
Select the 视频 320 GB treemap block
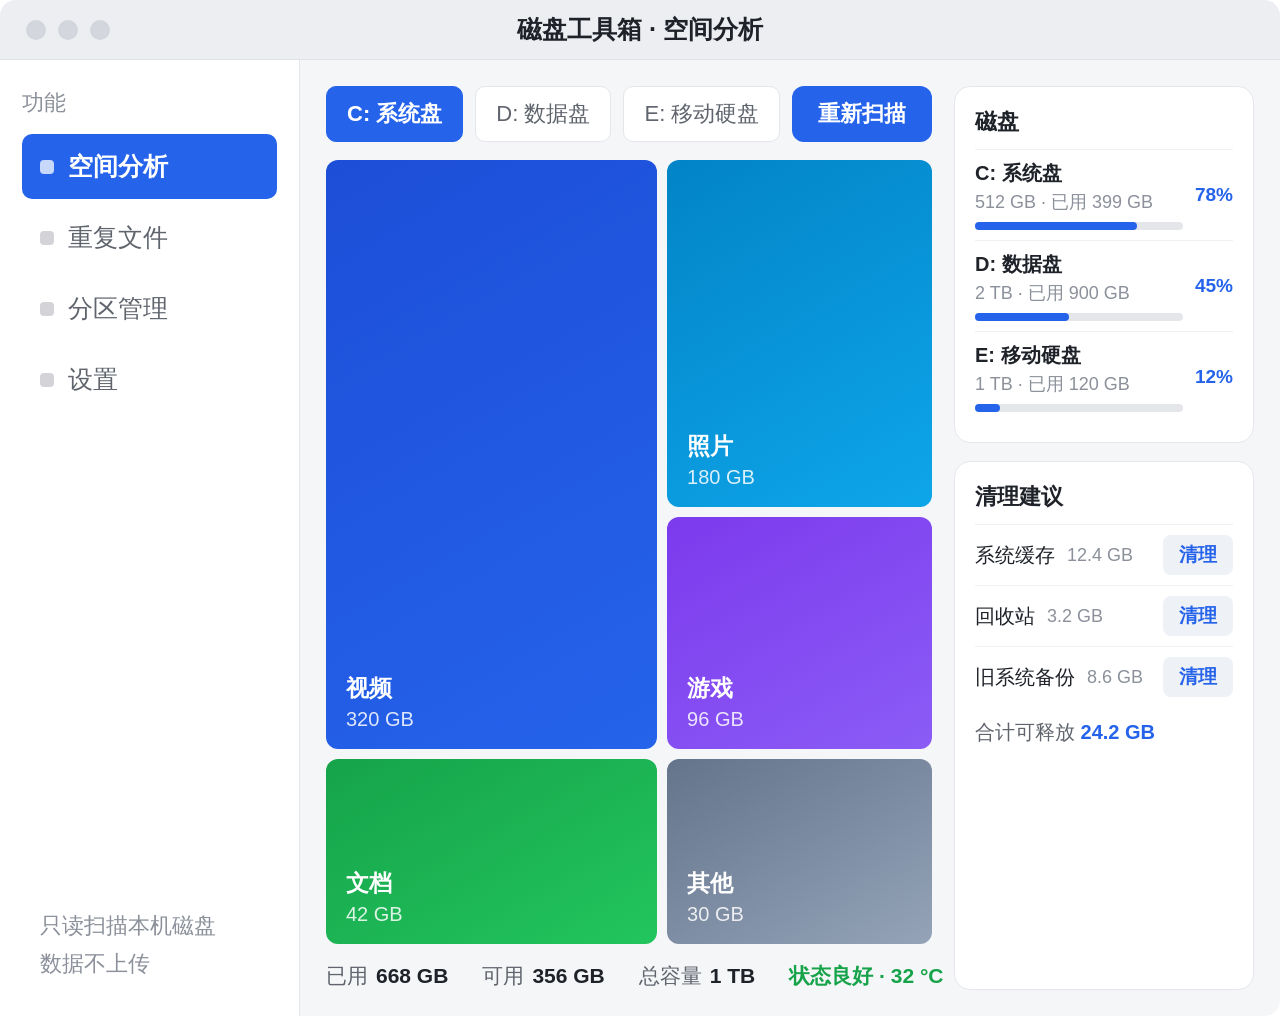tap(491, 454)
